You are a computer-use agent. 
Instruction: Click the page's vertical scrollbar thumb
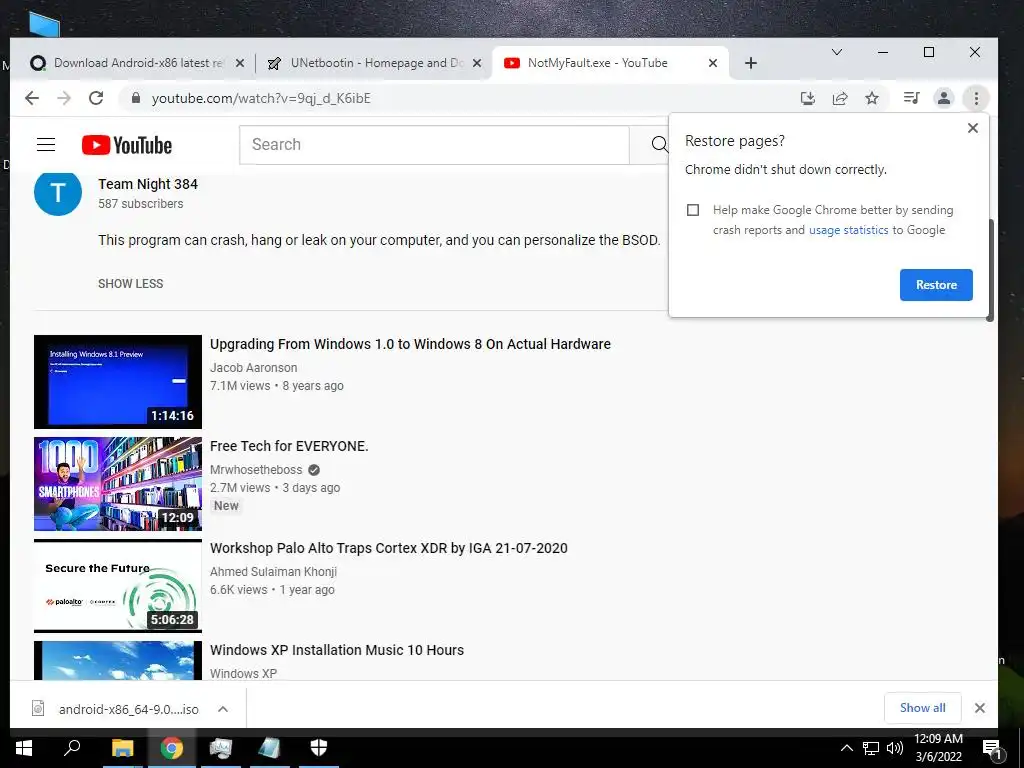(990, 270)
